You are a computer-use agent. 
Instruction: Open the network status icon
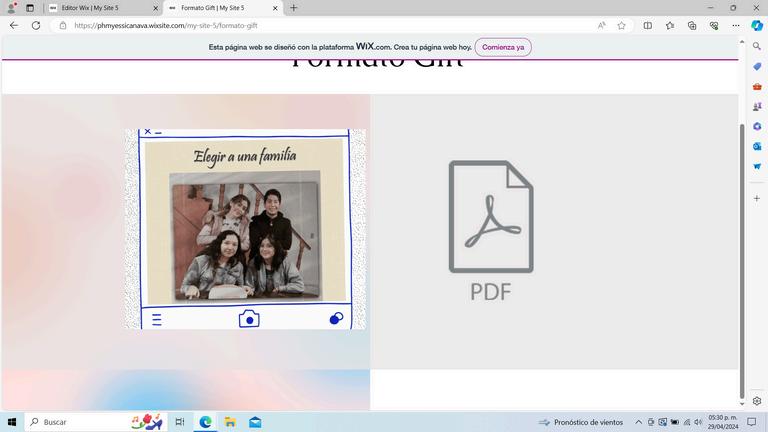click(687, 422)
